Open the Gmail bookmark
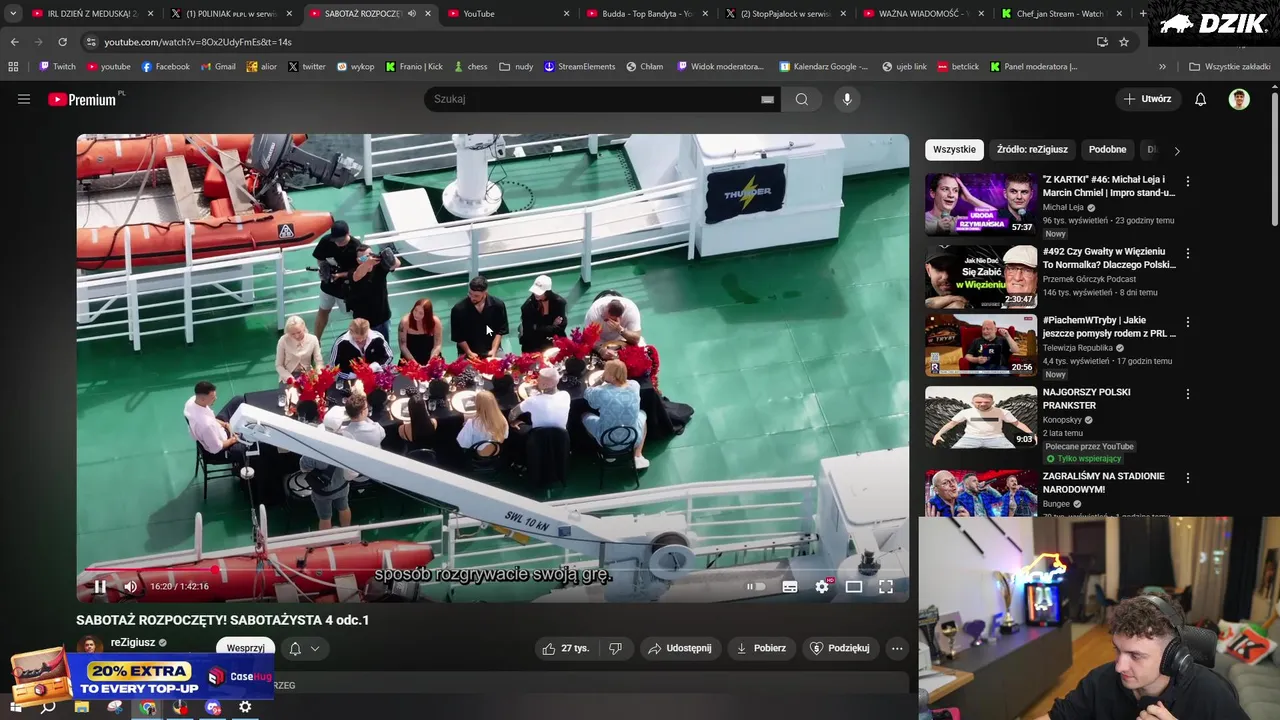The width and height of the screenshot is (1280, 720). point(218,67)
